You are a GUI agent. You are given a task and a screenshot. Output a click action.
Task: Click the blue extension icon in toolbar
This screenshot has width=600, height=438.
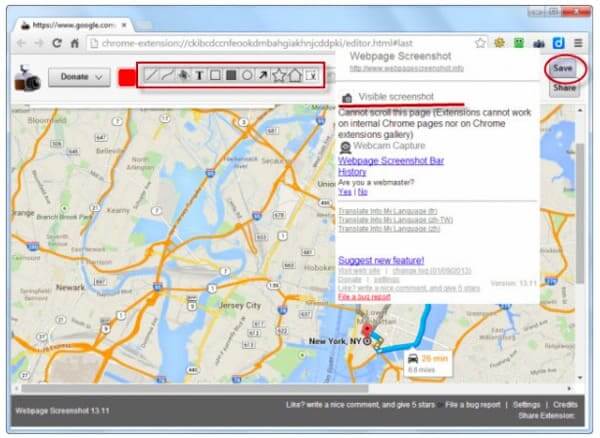click(558, 43)
